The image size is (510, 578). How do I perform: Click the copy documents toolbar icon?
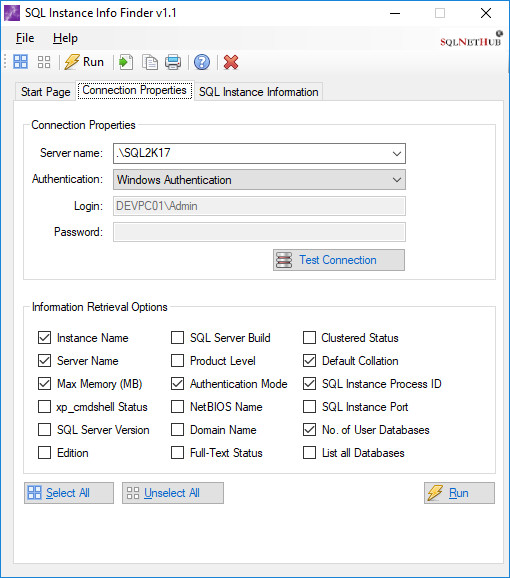[x=150, y=62]
